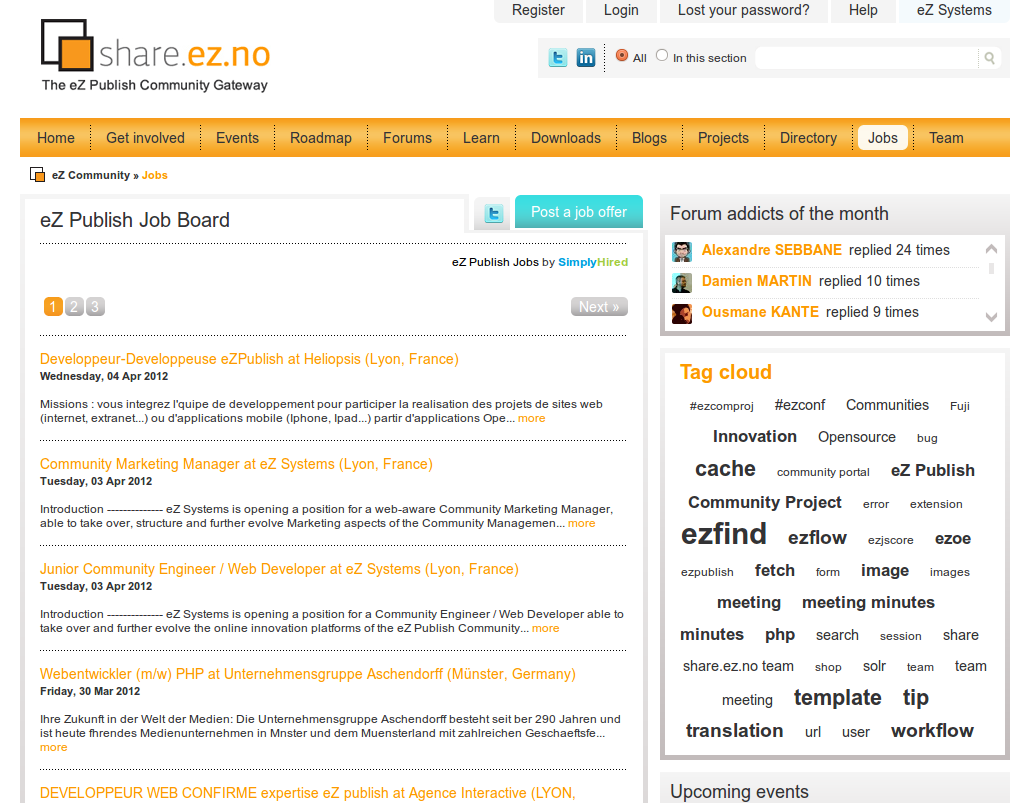This screenshot has width=1036, height=803.
Task: Open the Directory menu item
Action: tap(808, 138)
